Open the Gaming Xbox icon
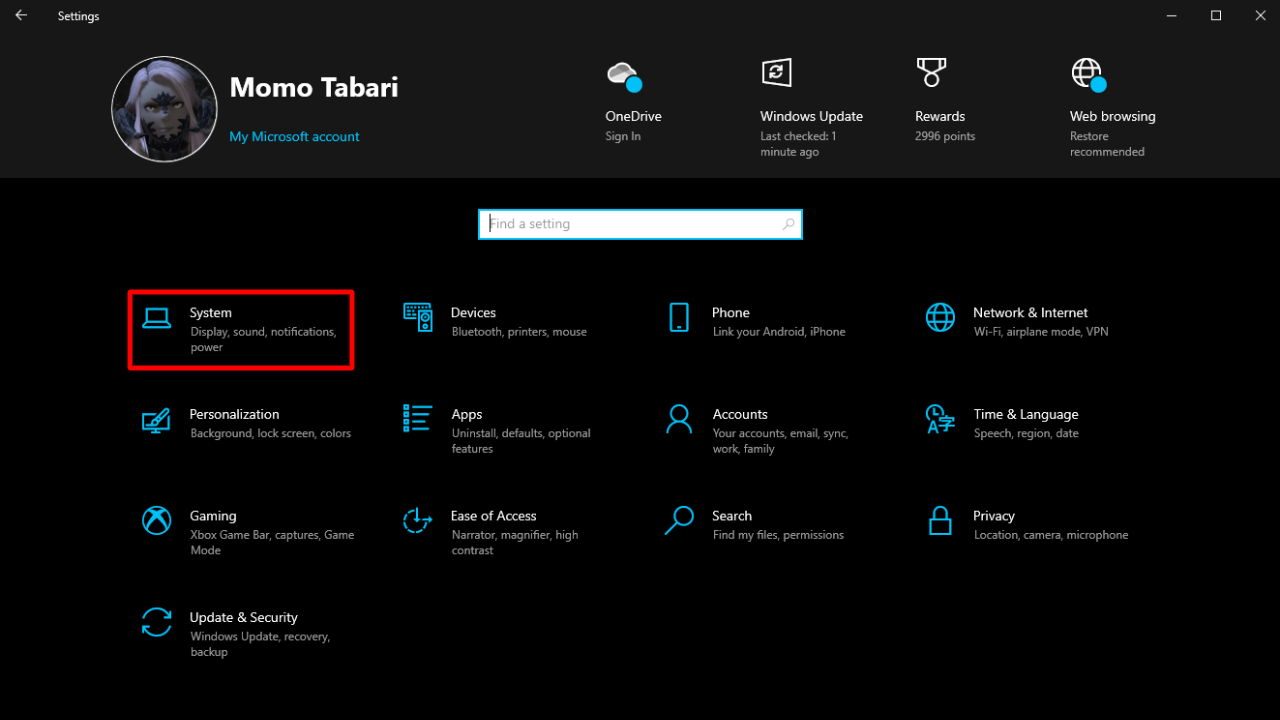 (x=156, y=520)
